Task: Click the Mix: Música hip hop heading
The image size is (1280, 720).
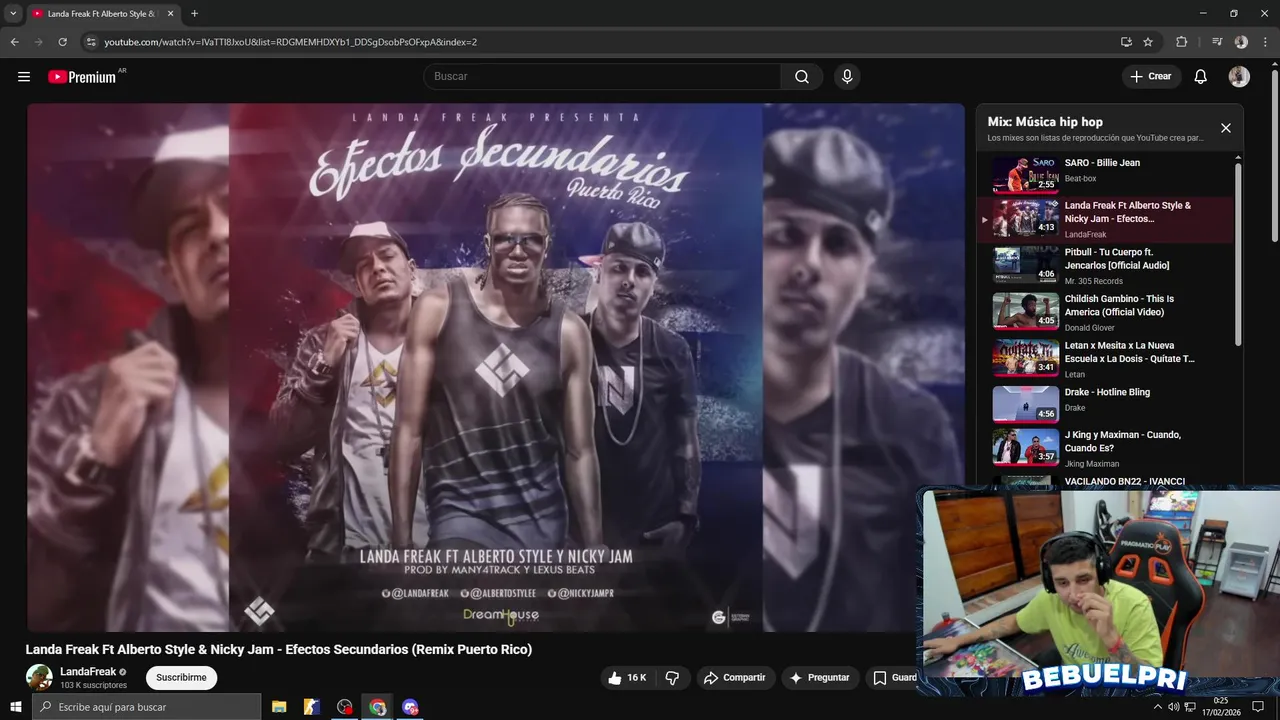Action: click(x=1045, y=122)
